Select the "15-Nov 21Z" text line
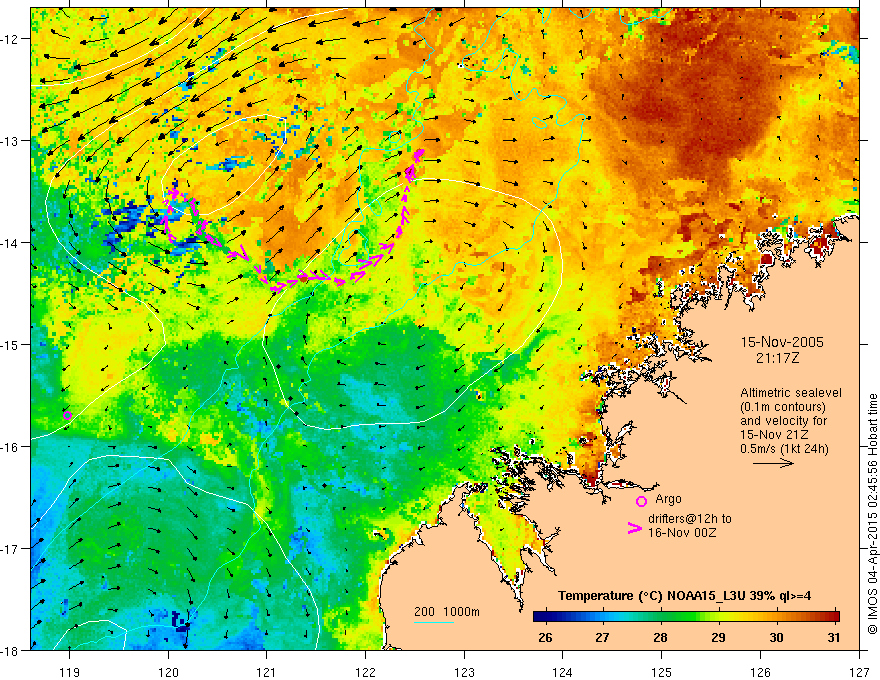Image resolution: width=880 pixels, height=680 pixels. [x=773, y=435]
